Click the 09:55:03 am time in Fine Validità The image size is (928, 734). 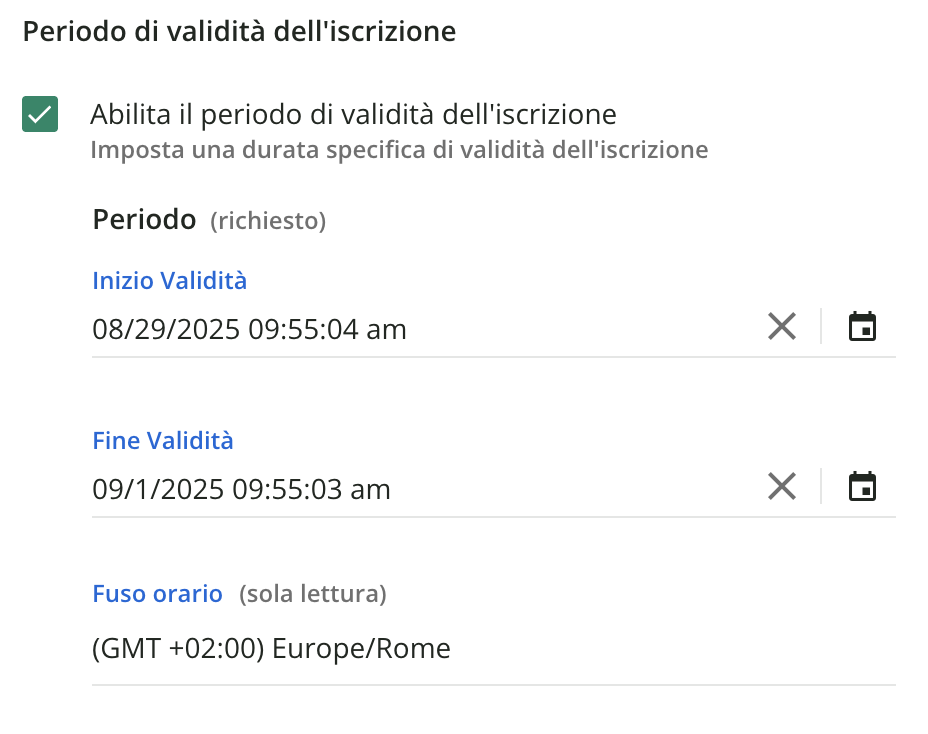[312, 489]
